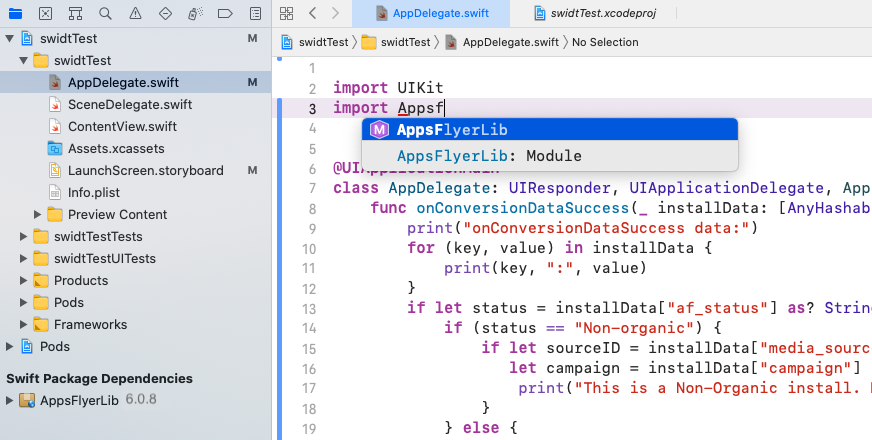Screen dimensions: 872x440
Task: Click the "Non-organic" string literal
Action: point(633,328)
